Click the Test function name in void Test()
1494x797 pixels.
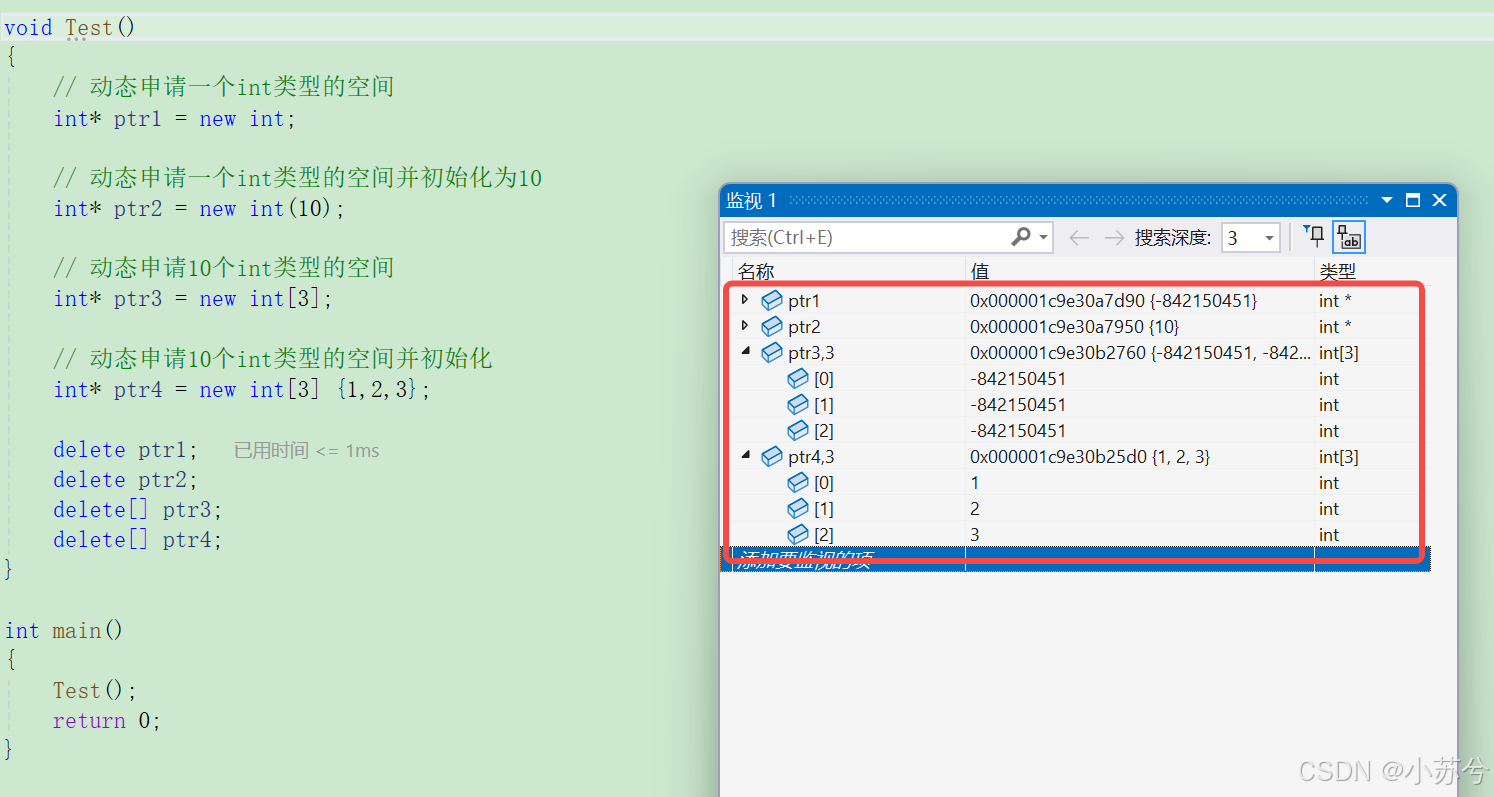(x=89, y=27)
